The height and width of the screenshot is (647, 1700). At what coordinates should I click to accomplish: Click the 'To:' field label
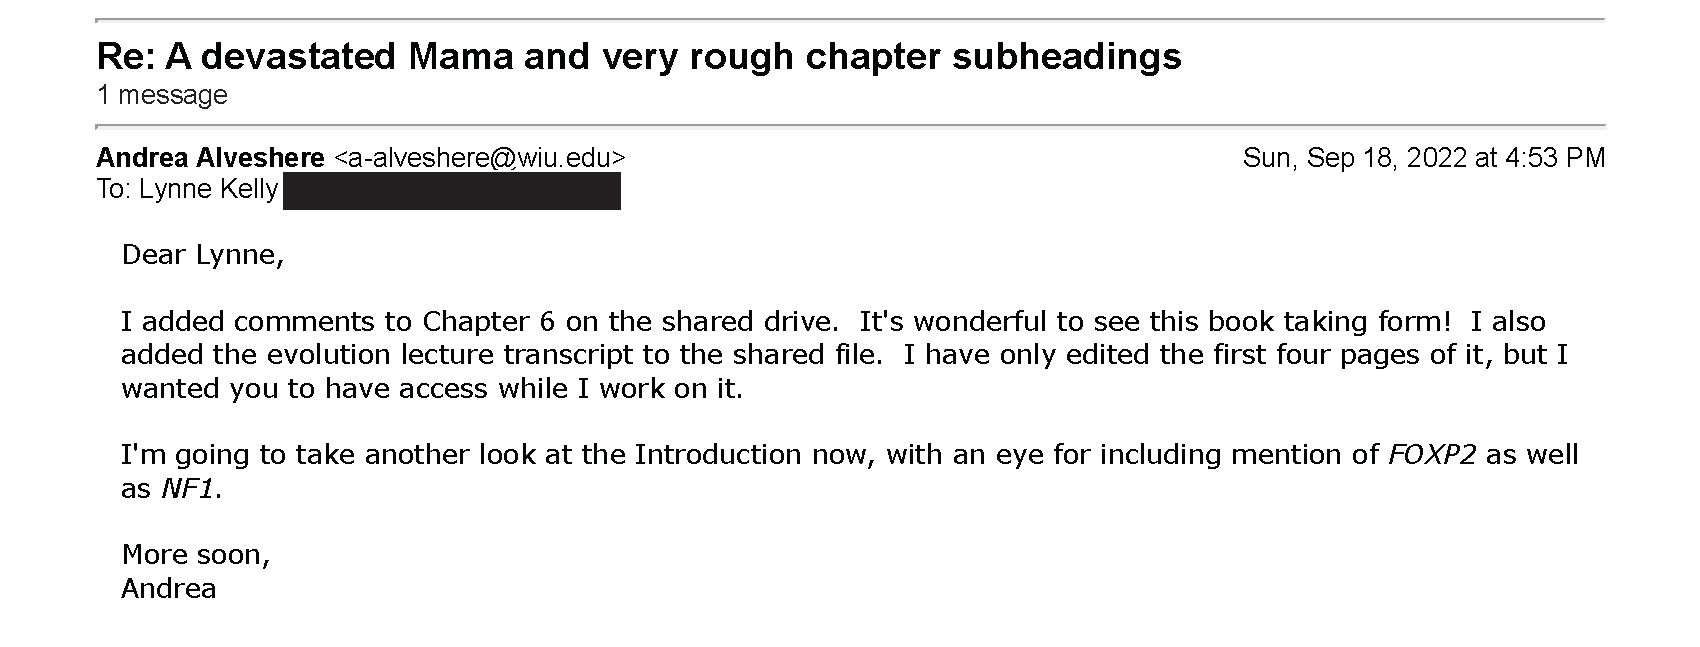pos(114,189)
